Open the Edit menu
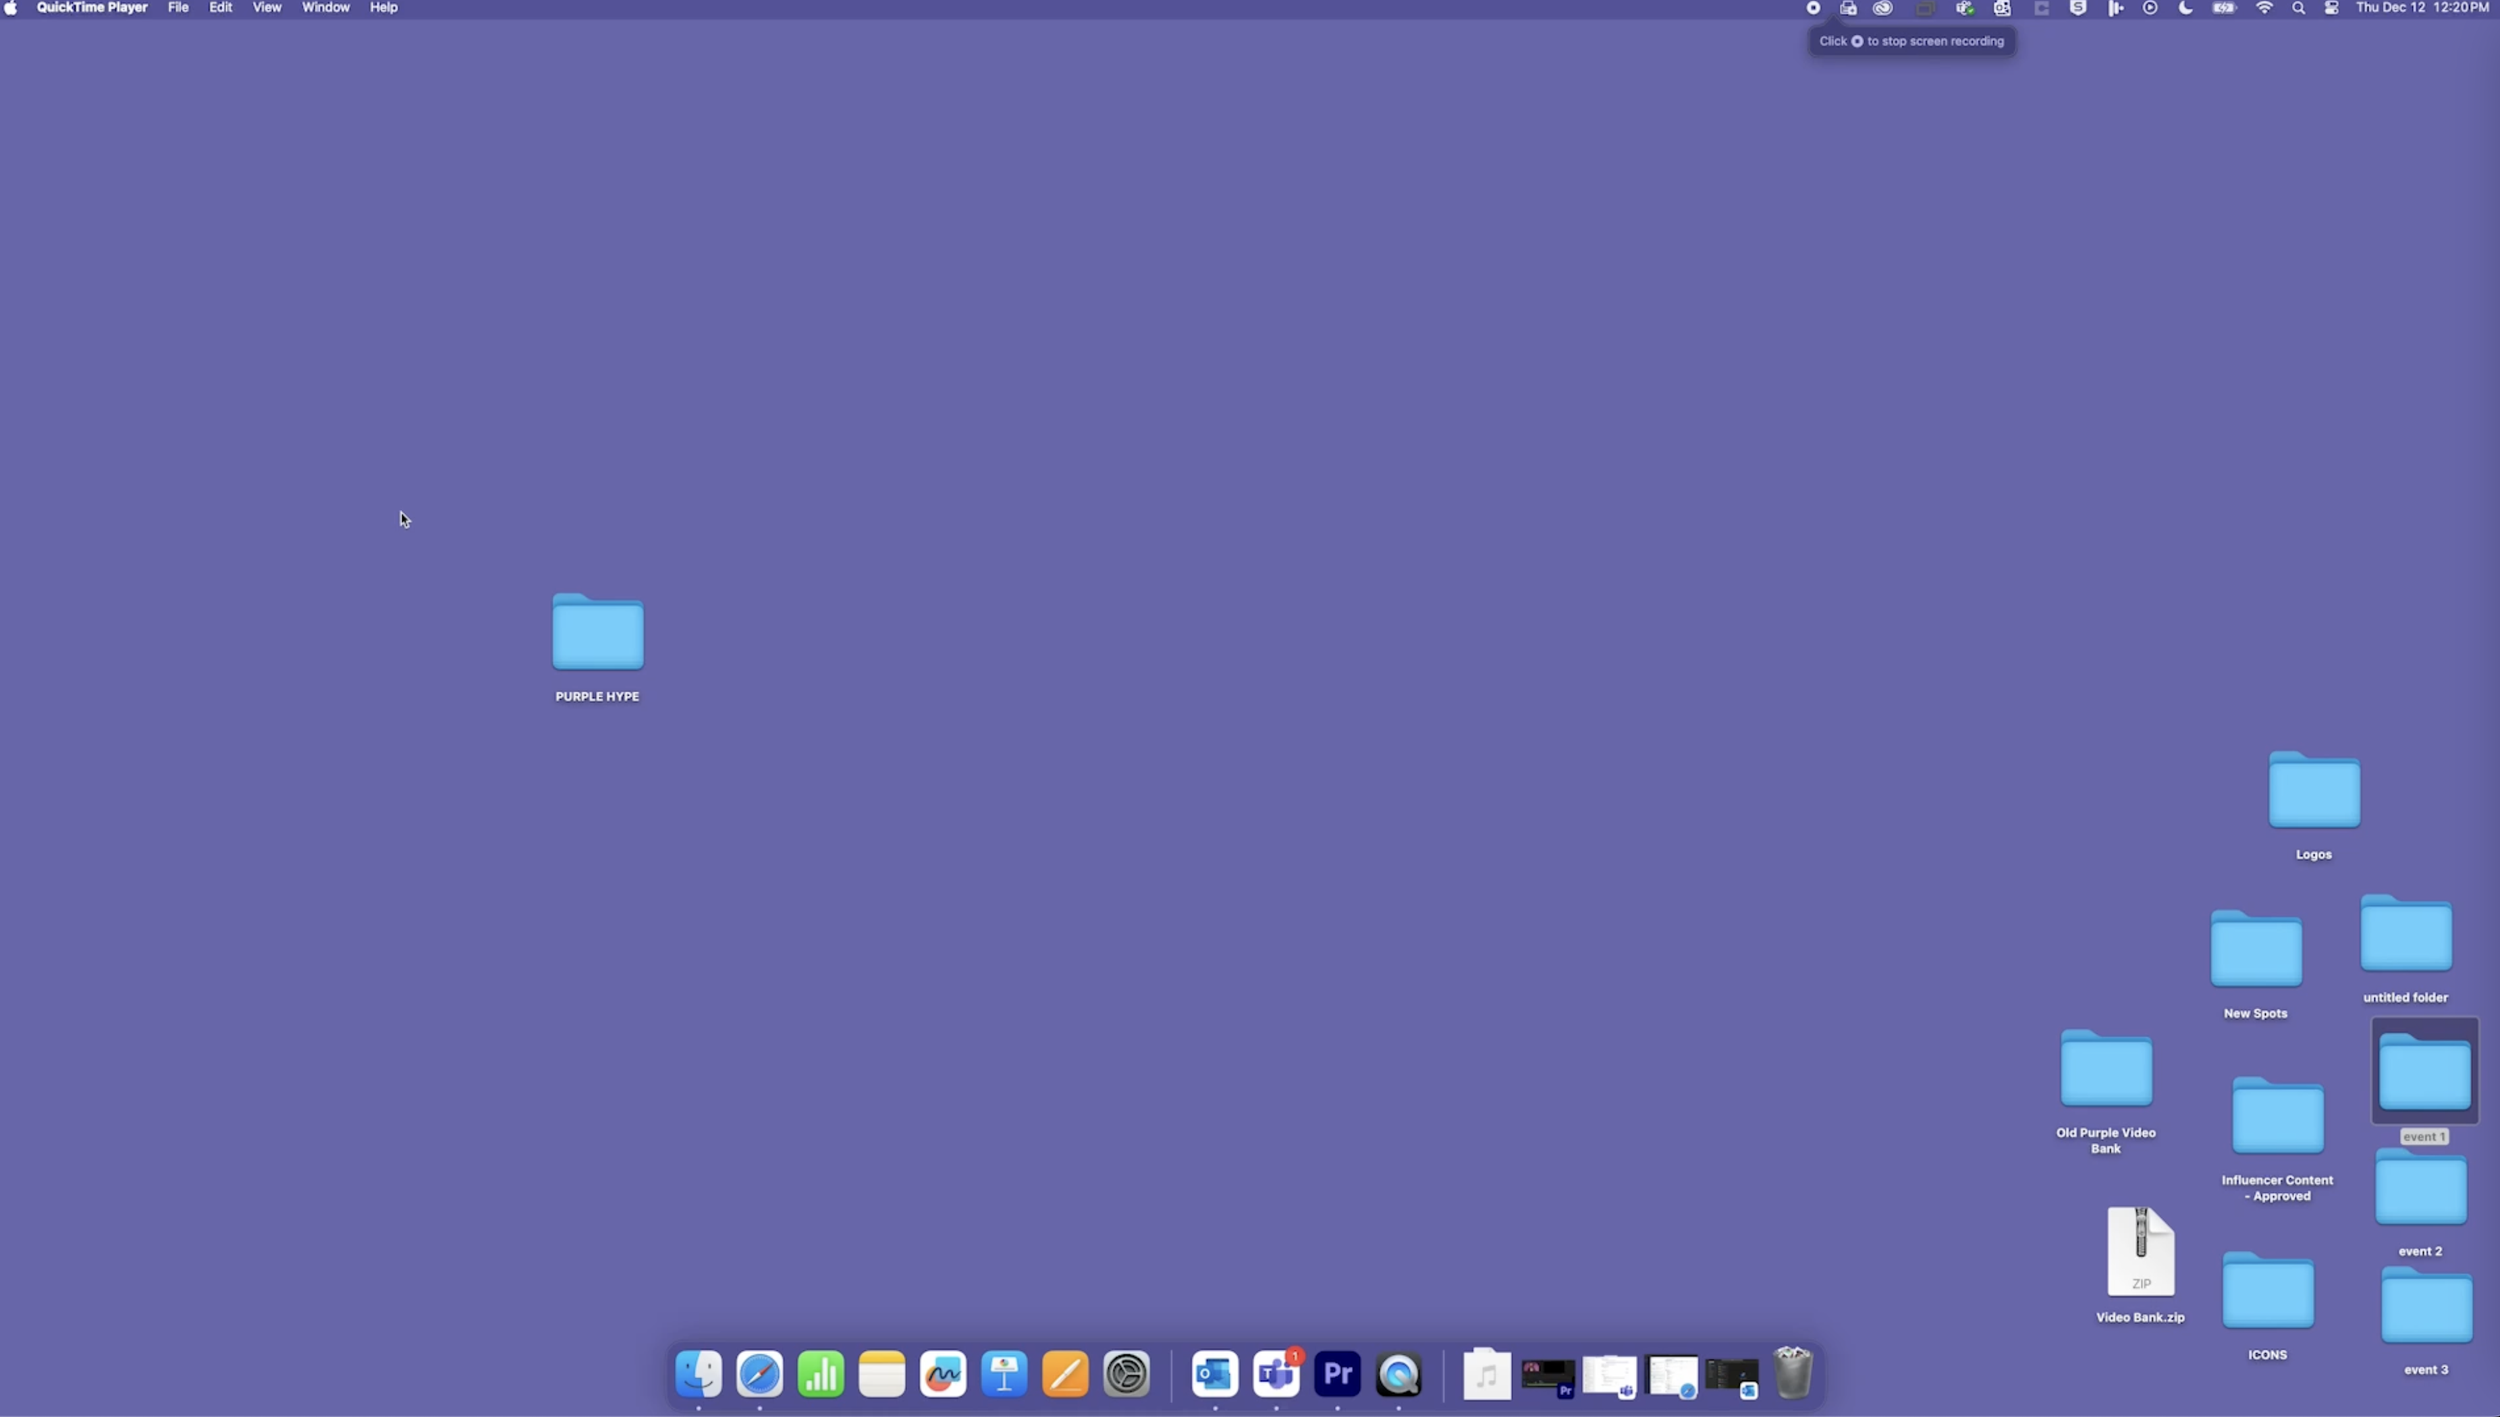 [x=221, y=8]
